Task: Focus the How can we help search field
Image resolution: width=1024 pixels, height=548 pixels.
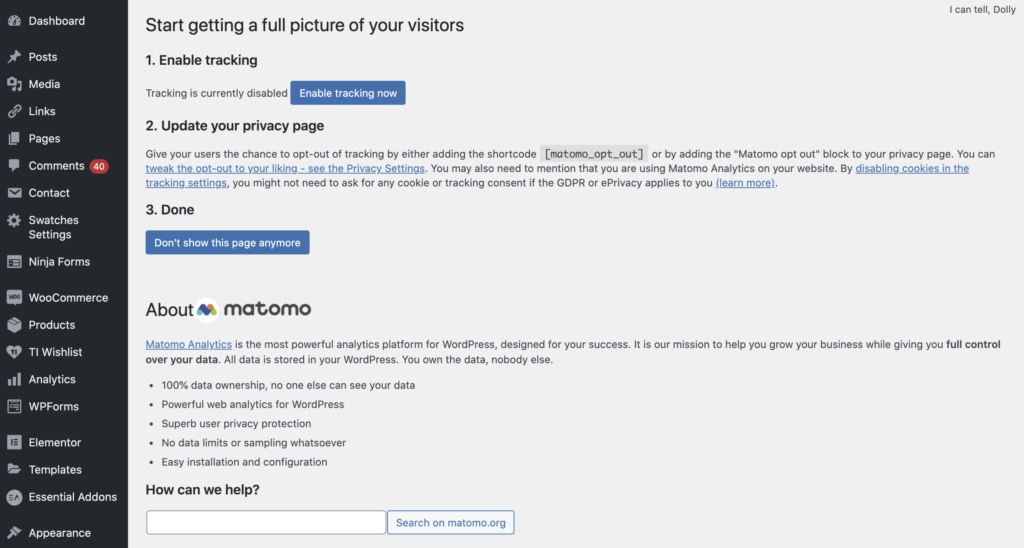Action: click(x=266, y=523)
